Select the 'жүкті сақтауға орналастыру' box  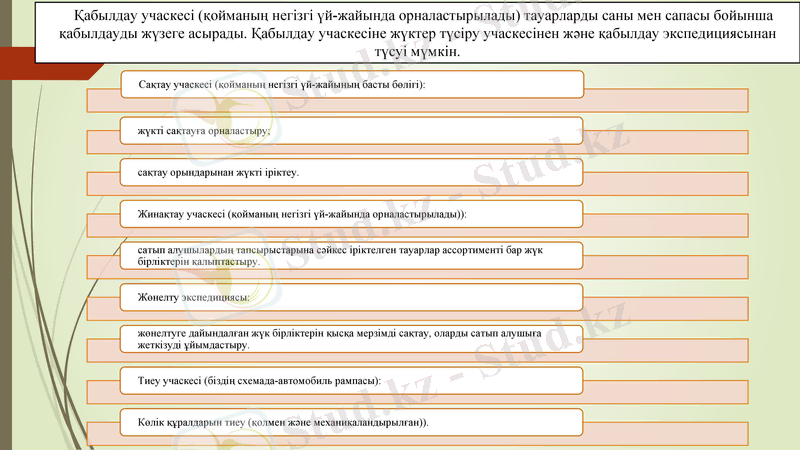[351, 131]
